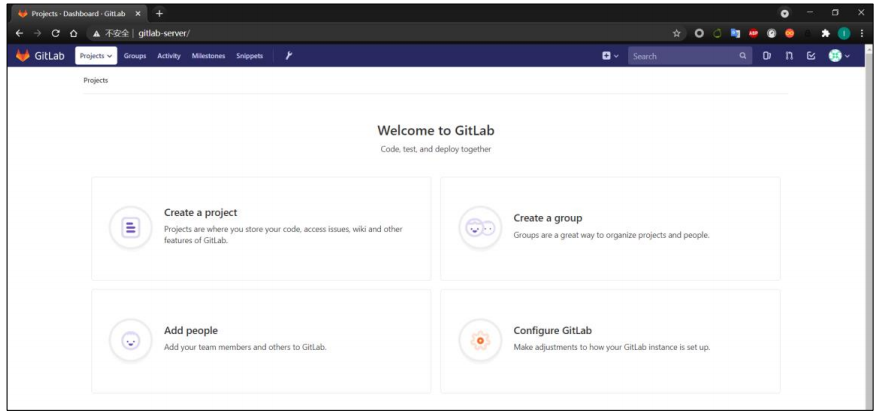This screenshot has width=881, height=416.
Task: Click the GitLab fox logo
Action: [23, 56]
